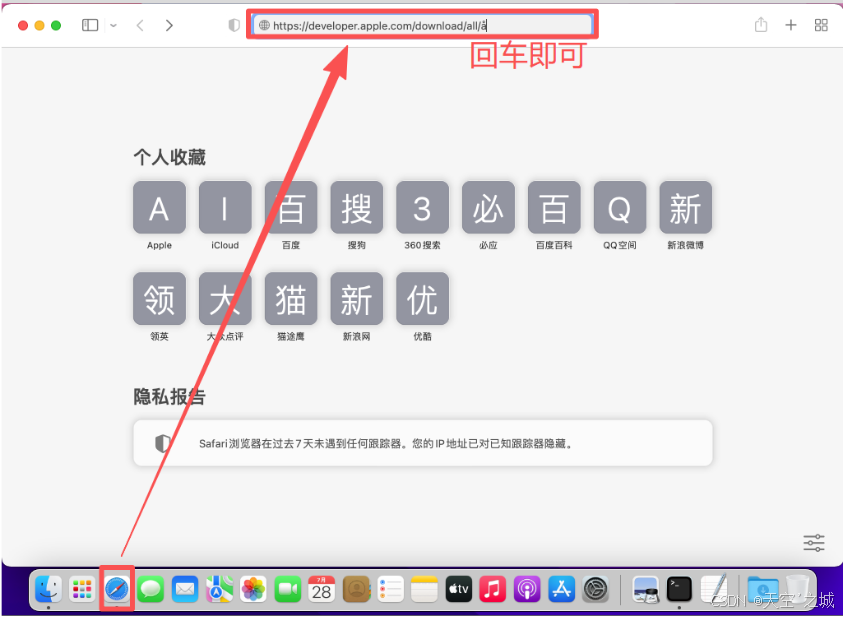Open TextEdit from the Dock
This screenshot has height=617, width=844.
click(714, 589)
